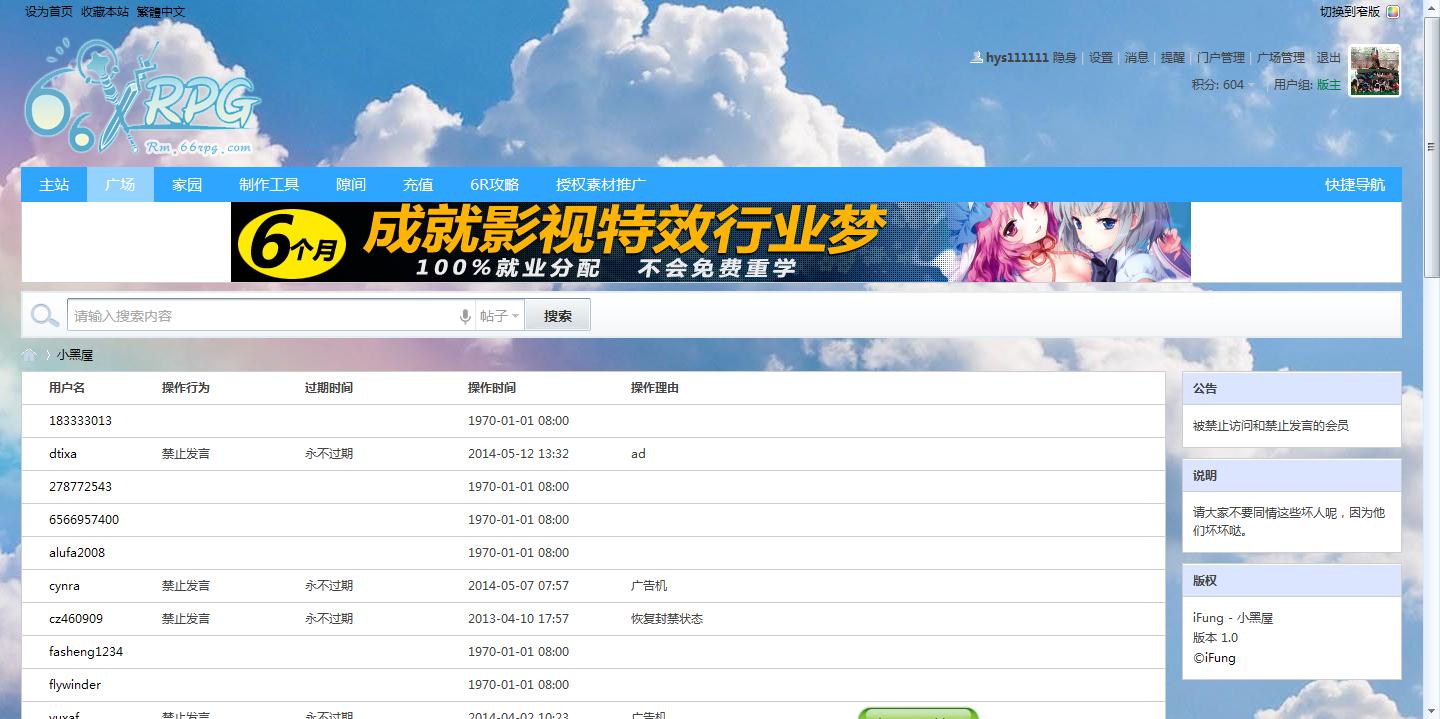The width and height of the screenshot is (1440, 719).
Task: Open the 设置 settings link
Action: tap(1101, 58)
